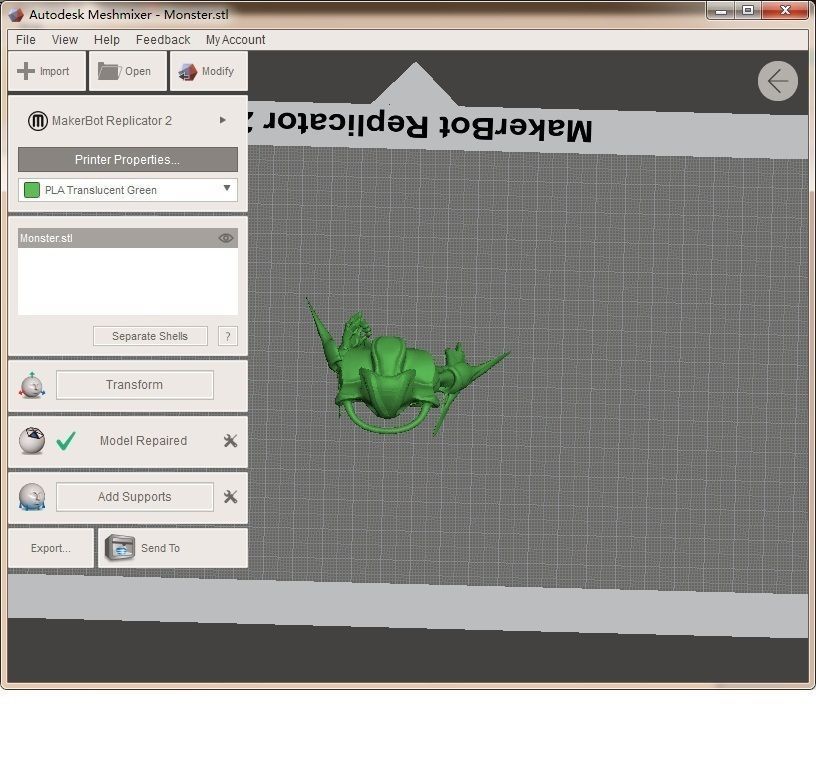Send model to printer with Send To
The image size is (816, 779).
(x=173, y=548)
